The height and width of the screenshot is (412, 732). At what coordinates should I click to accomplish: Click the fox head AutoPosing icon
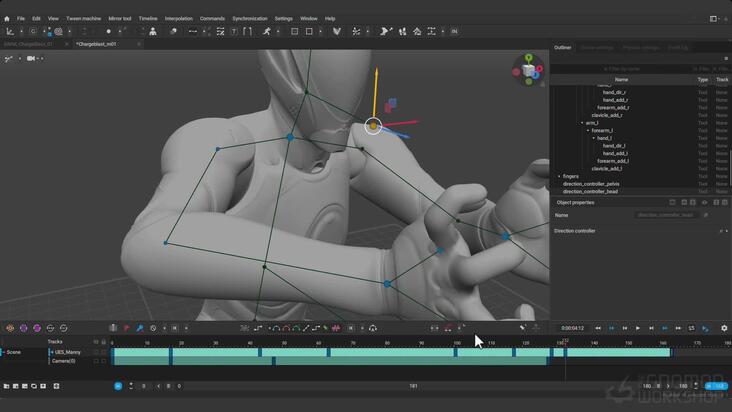pos(337,32)
